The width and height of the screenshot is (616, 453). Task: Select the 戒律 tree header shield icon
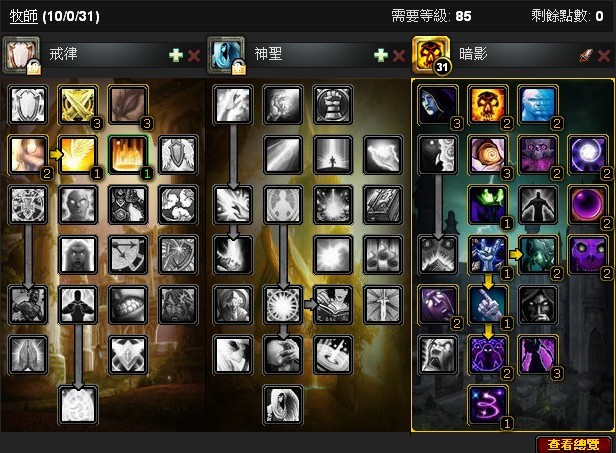coord(20,55)
